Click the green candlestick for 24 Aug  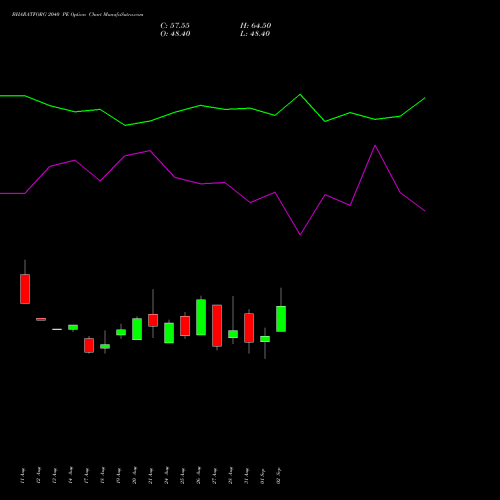pos(169,333)
